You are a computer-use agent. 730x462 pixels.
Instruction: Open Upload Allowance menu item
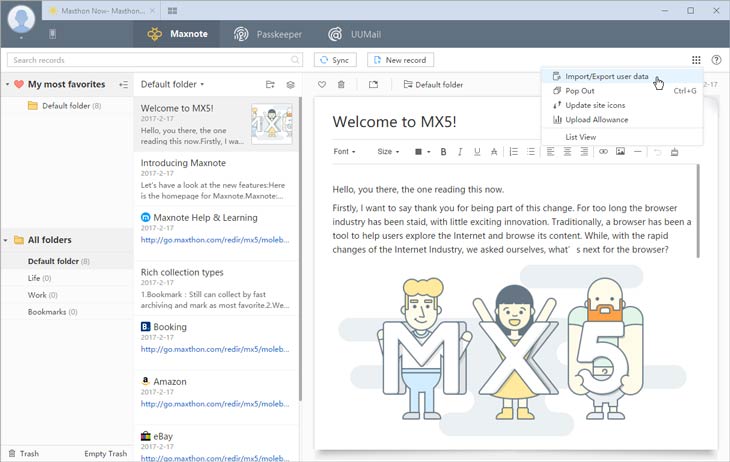[x=622, y=120]
